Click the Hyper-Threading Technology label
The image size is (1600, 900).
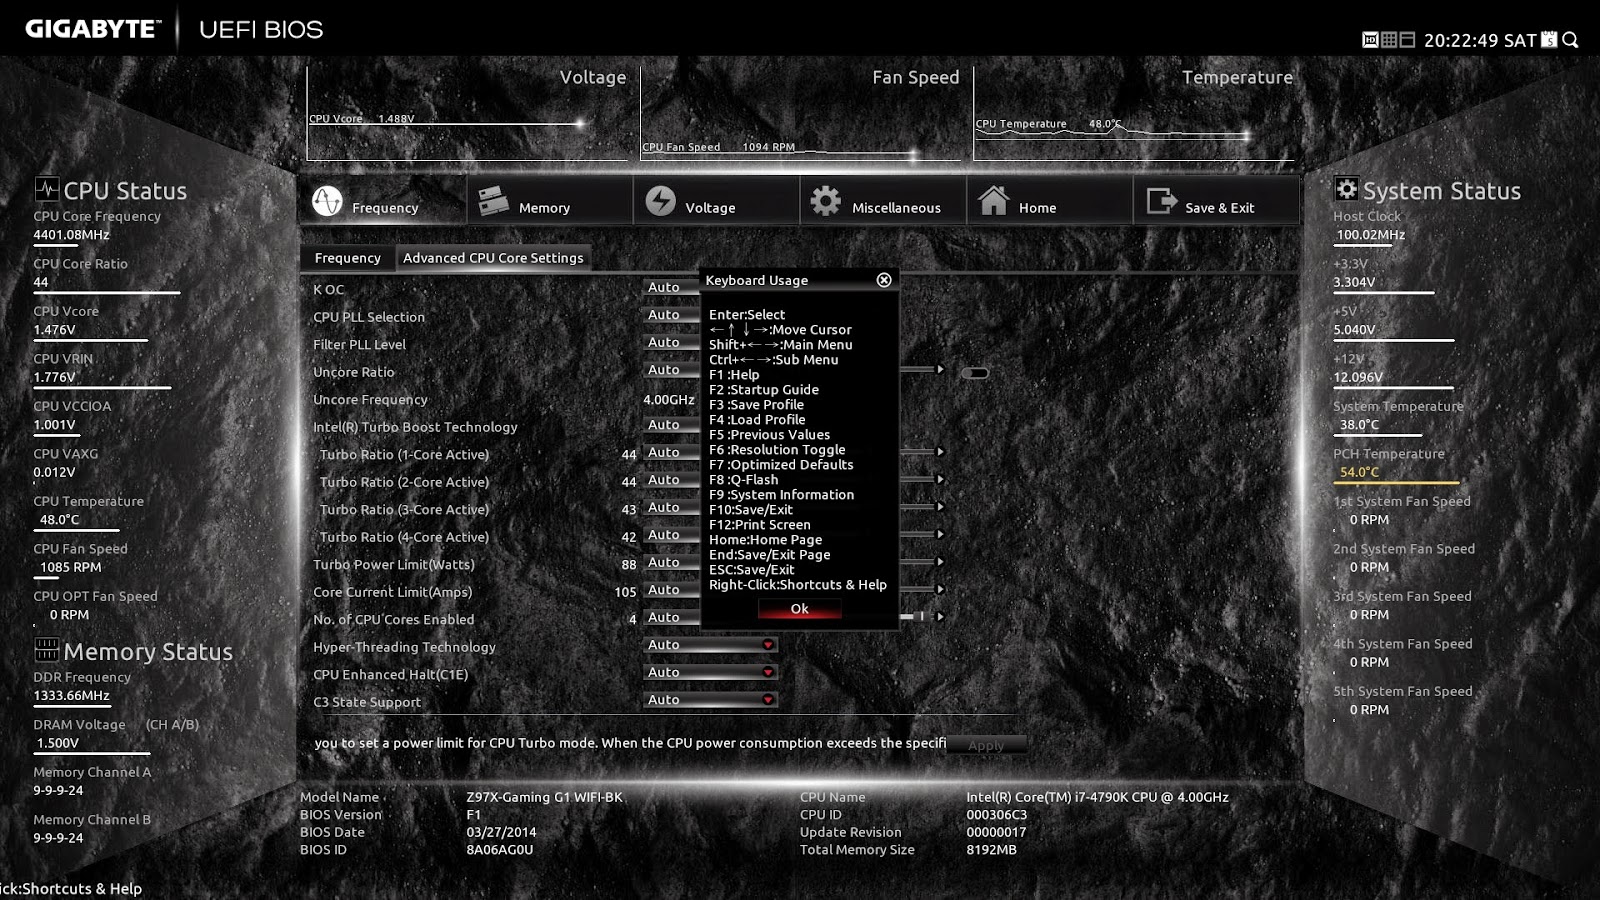[404, 647]
